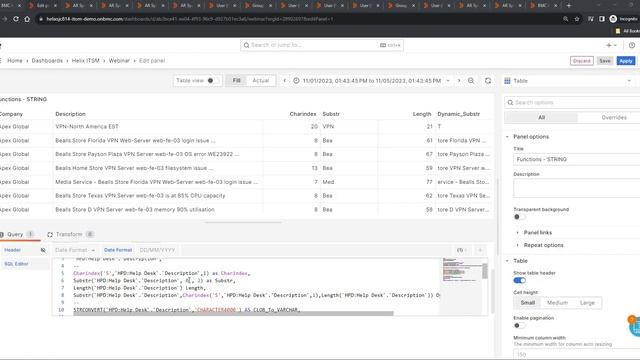Click the Search or jump to field
The image size is (640, 360).
pyautogui.click(x=322, y=45)
